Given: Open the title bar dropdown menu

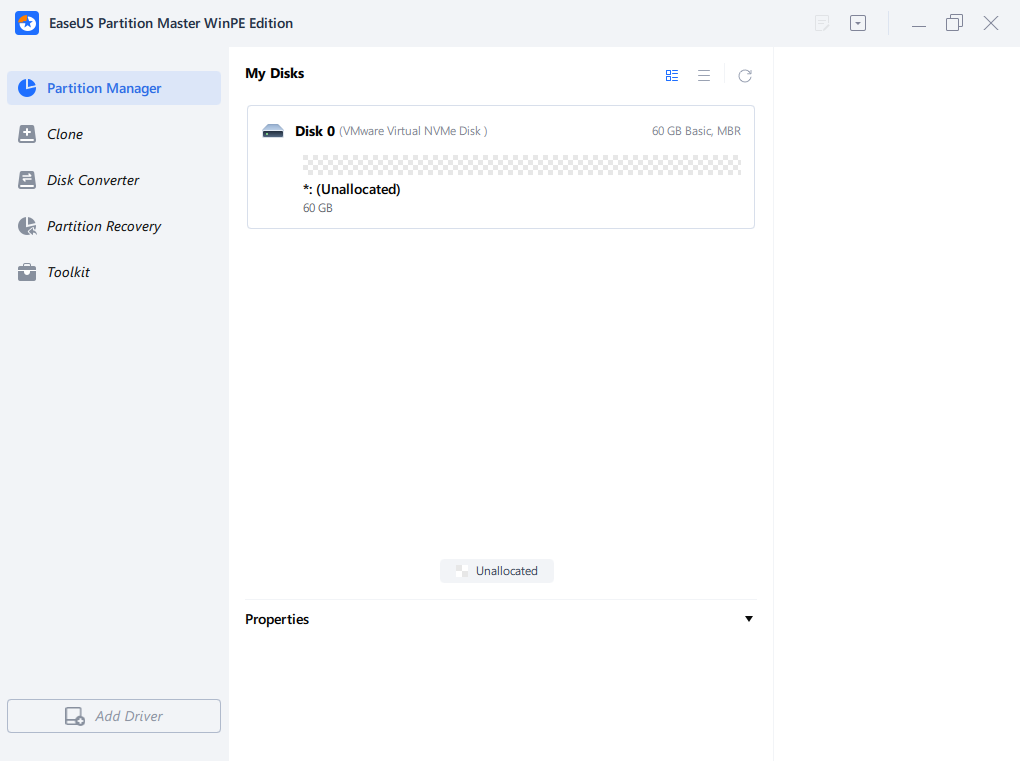Looking at the screenshot, I should [x=858, y=23].
